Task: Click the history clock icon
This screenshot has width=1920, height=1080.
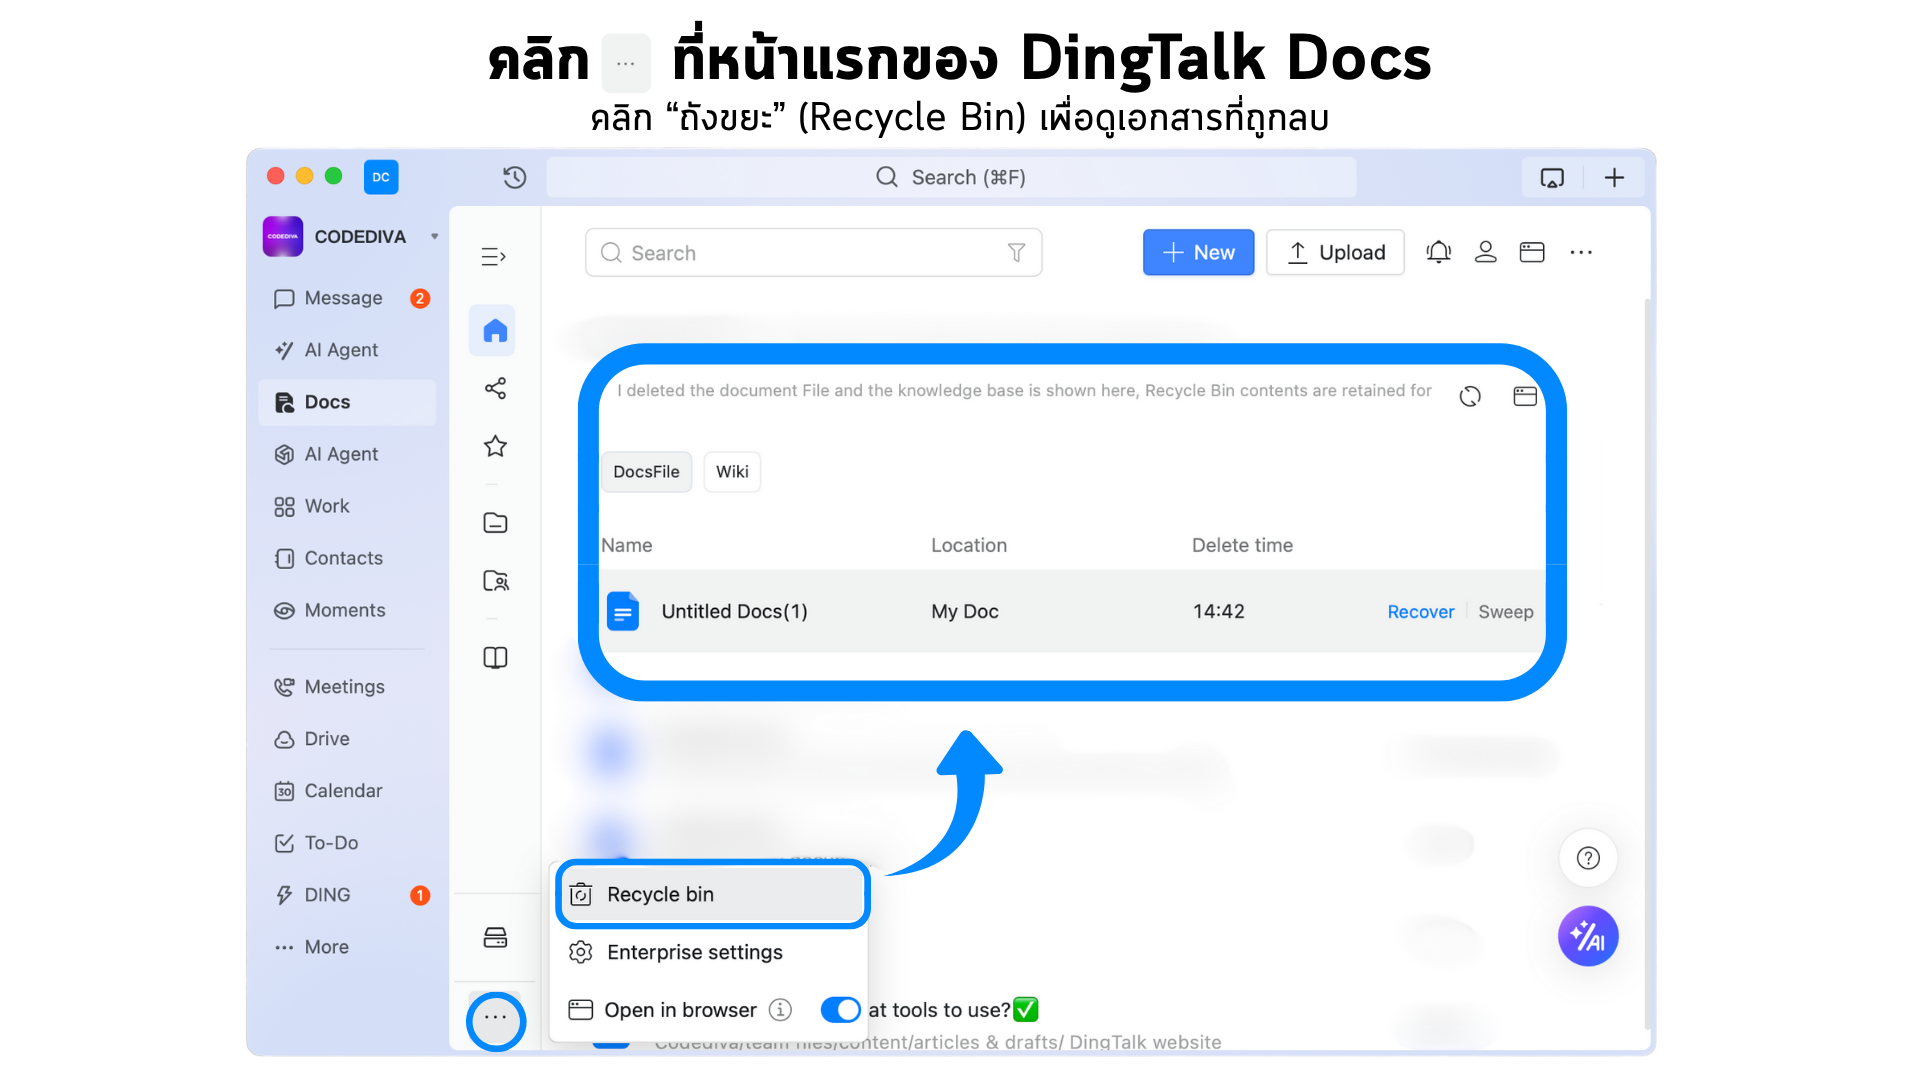Action: (514, 177)
